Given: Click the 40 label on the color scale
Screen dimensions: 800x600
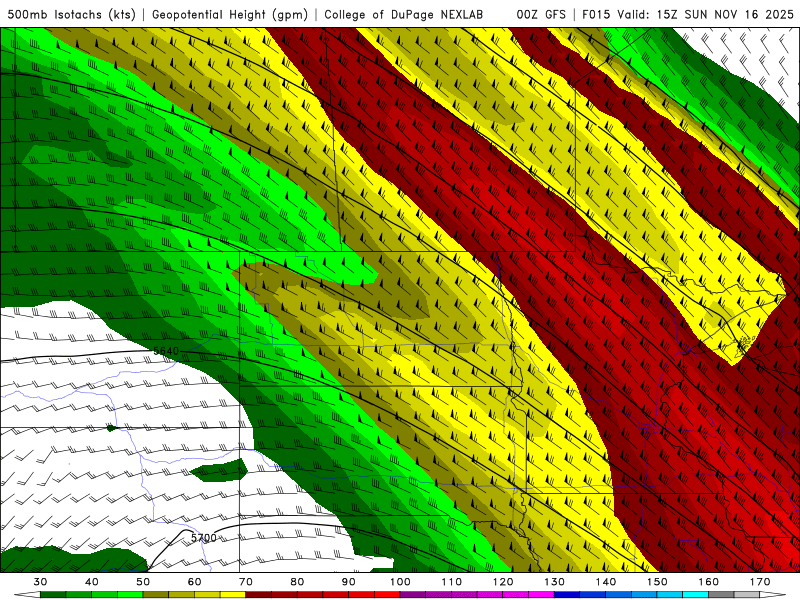Looking at the screenshot, I should 92,582.
